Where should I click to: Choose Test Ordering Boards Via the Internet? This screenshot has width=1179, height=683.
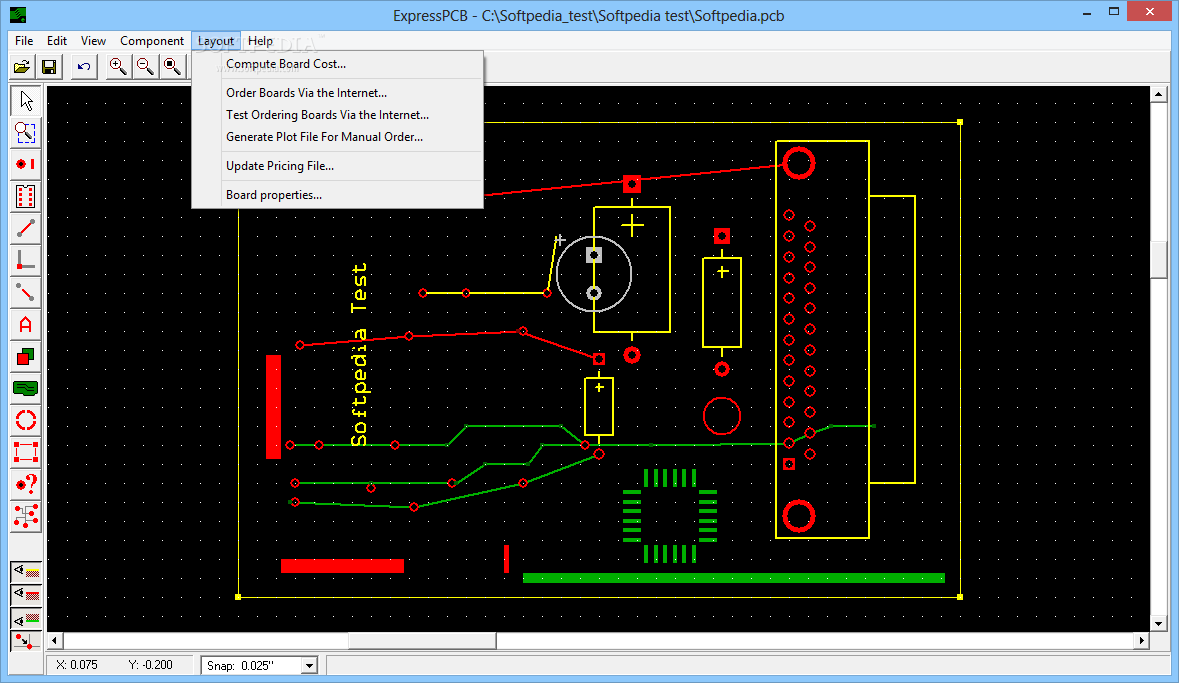click(x=338, y=114)
